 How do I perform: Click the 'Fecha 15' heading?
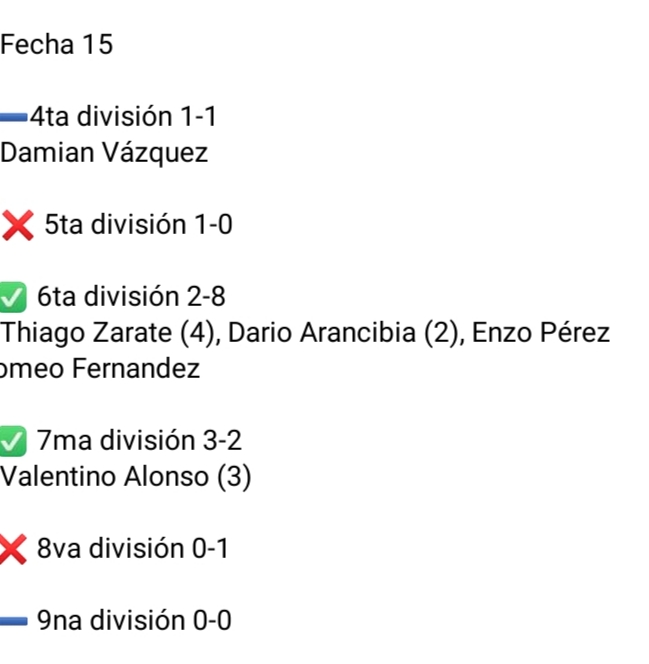click(x=57, y=45)
